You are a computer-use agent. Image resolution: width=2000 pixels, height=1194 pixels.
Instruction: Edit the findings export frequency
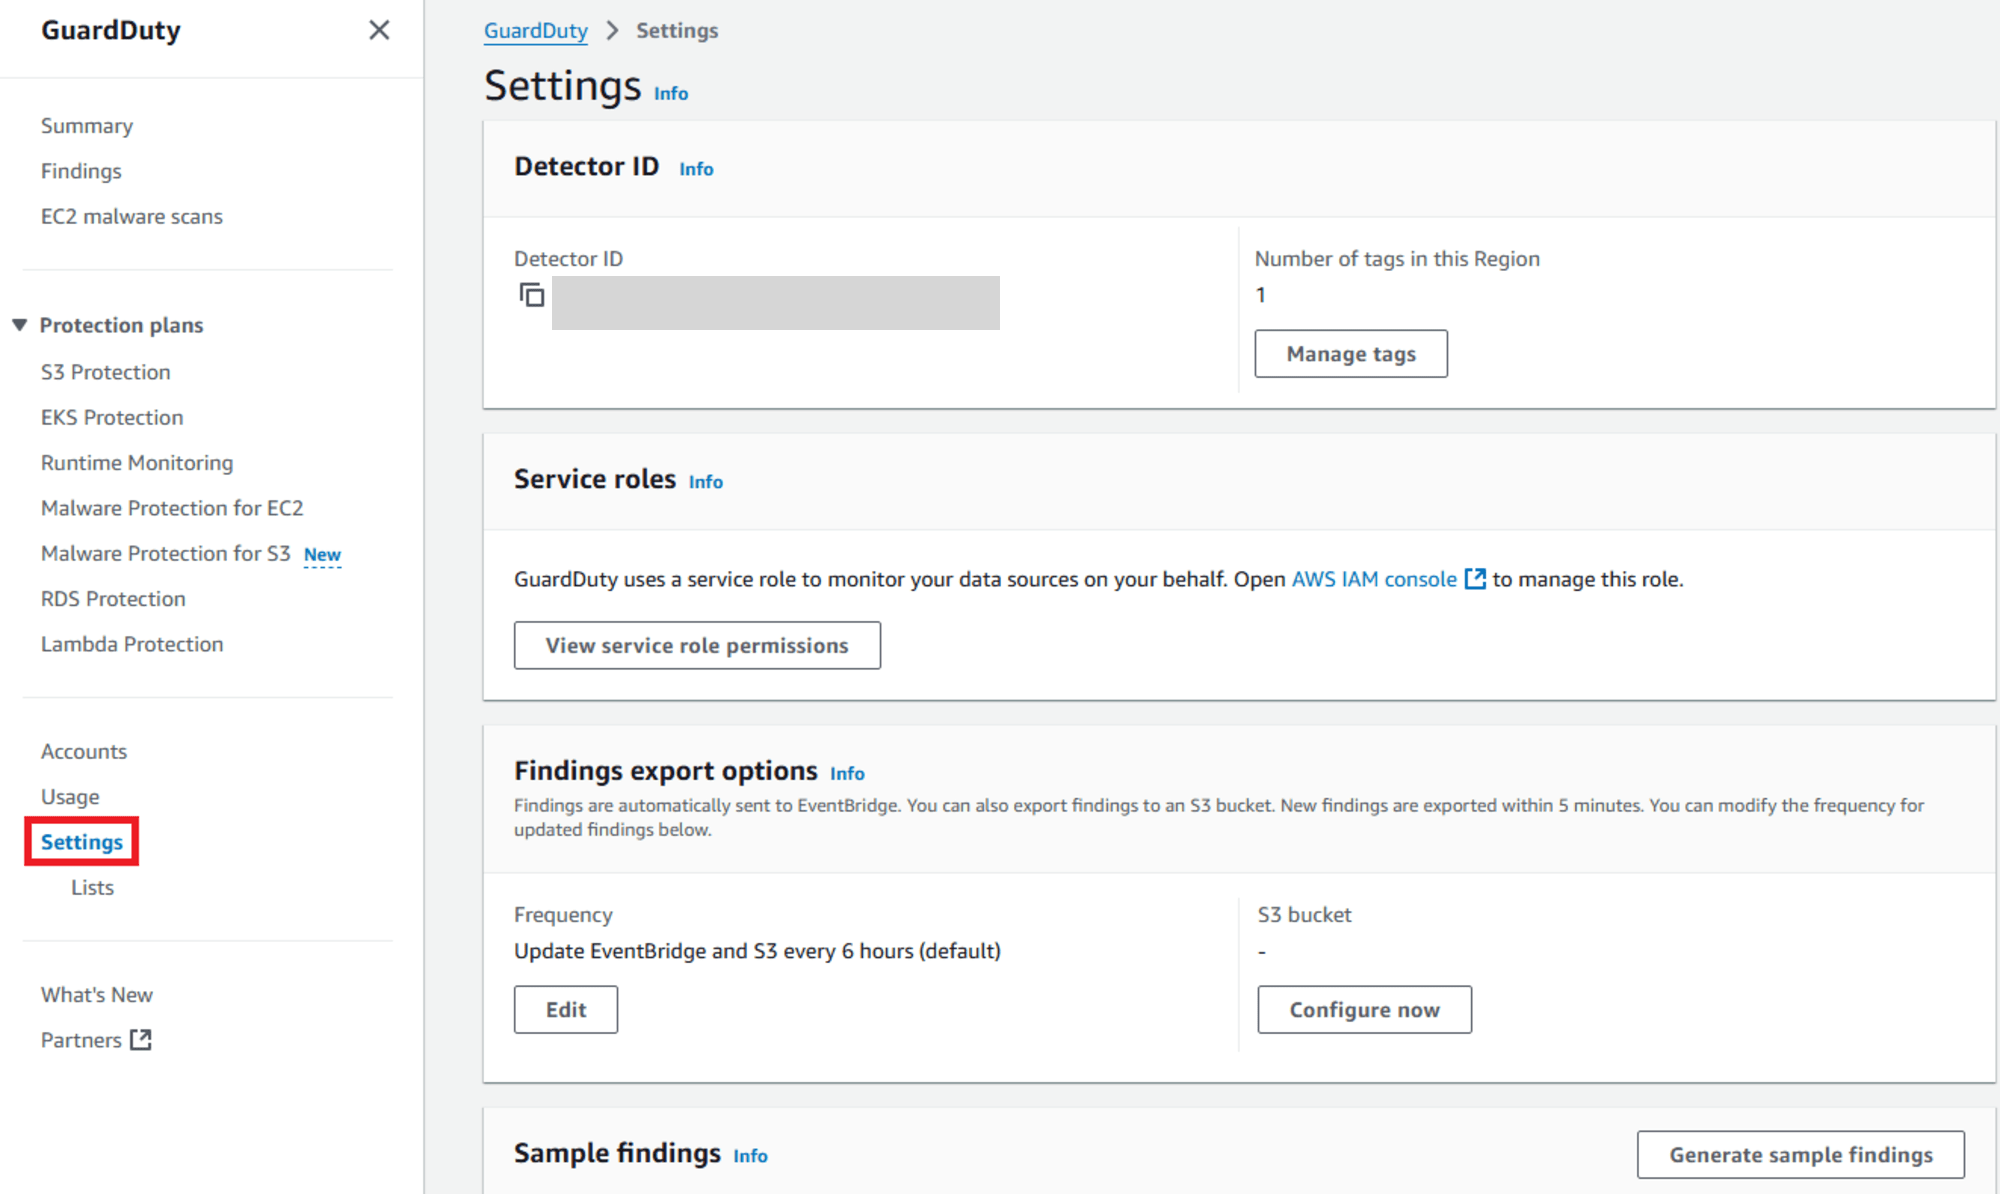(565, 1009)
